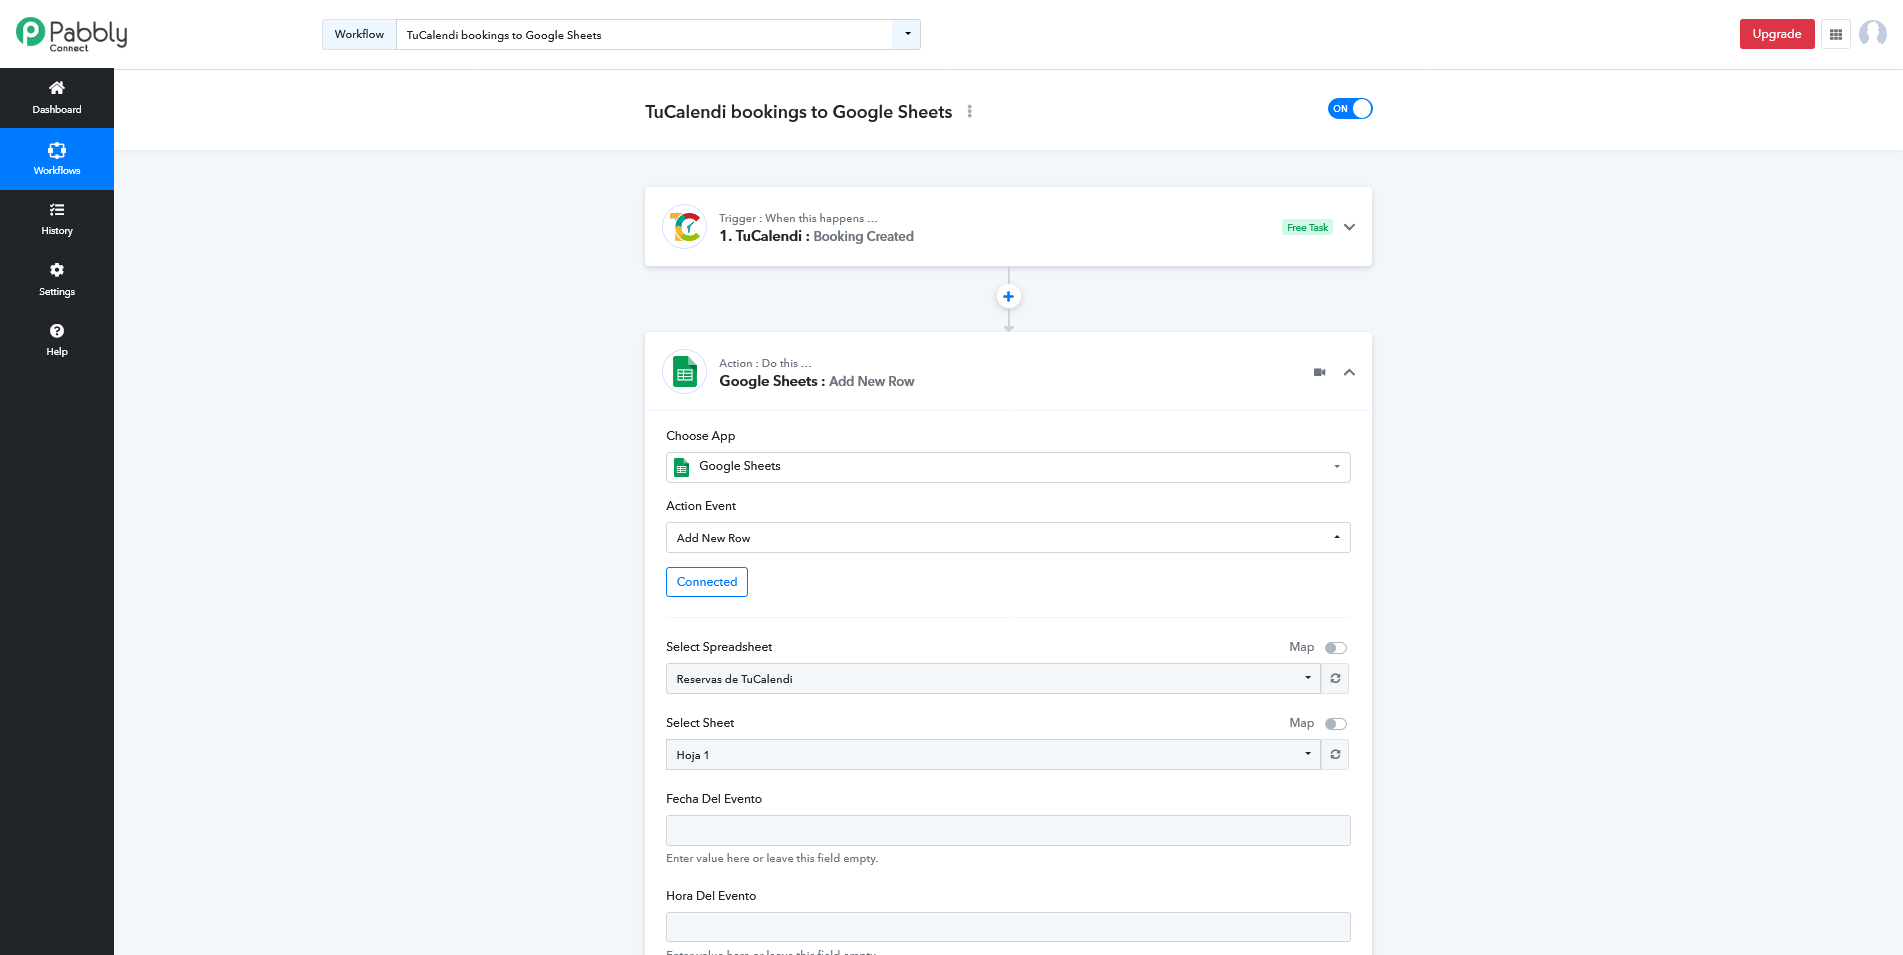Open the workflow selector dropdown arrow
This screenshot has width=1903, height=955.
(x=907, y=34)
